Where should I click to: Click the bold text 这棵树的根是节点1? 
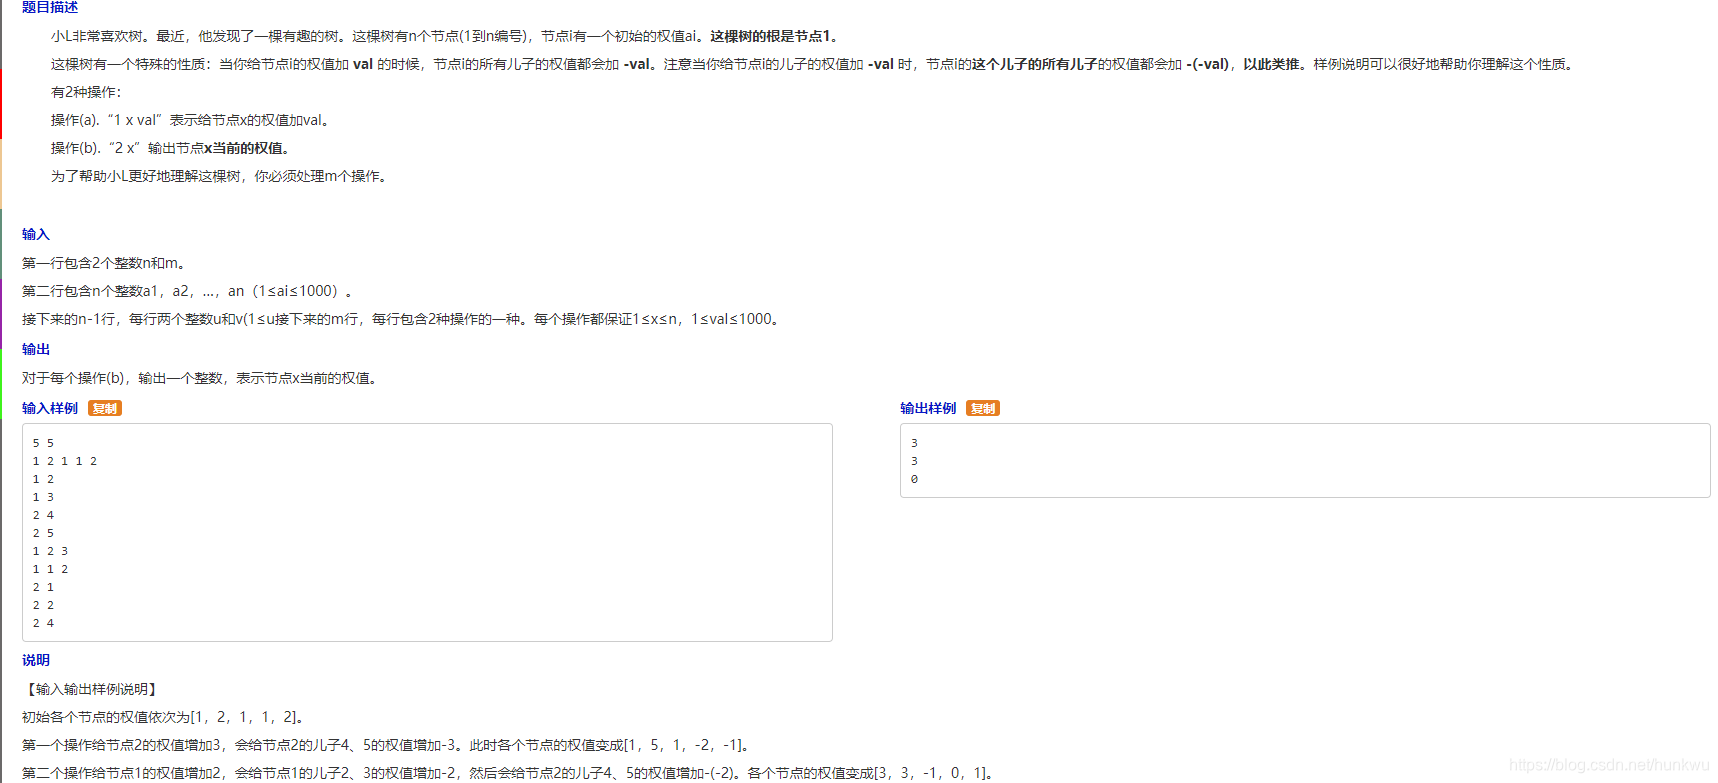pos(775,36)
